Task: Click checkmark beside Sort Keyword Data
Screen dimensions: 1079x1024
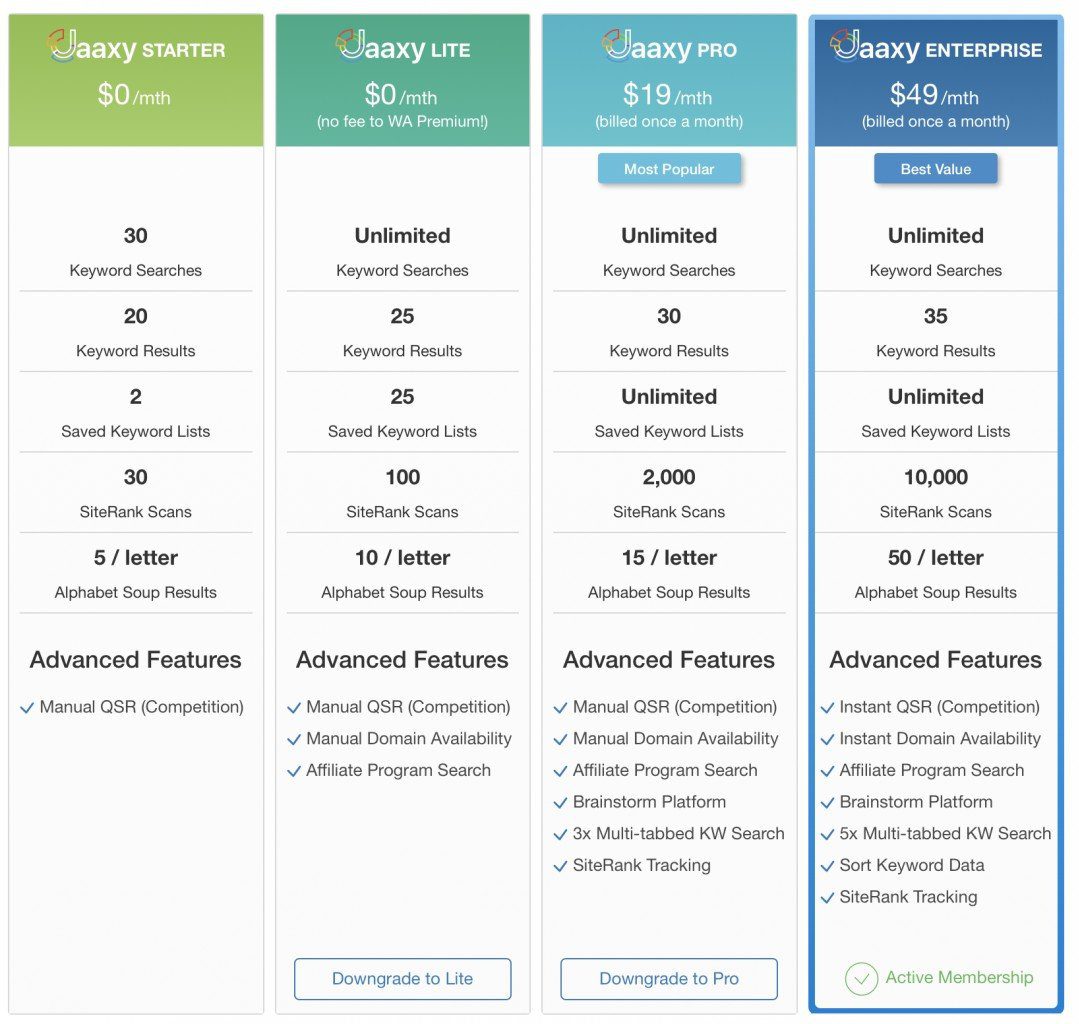Action: click(827, 866)
